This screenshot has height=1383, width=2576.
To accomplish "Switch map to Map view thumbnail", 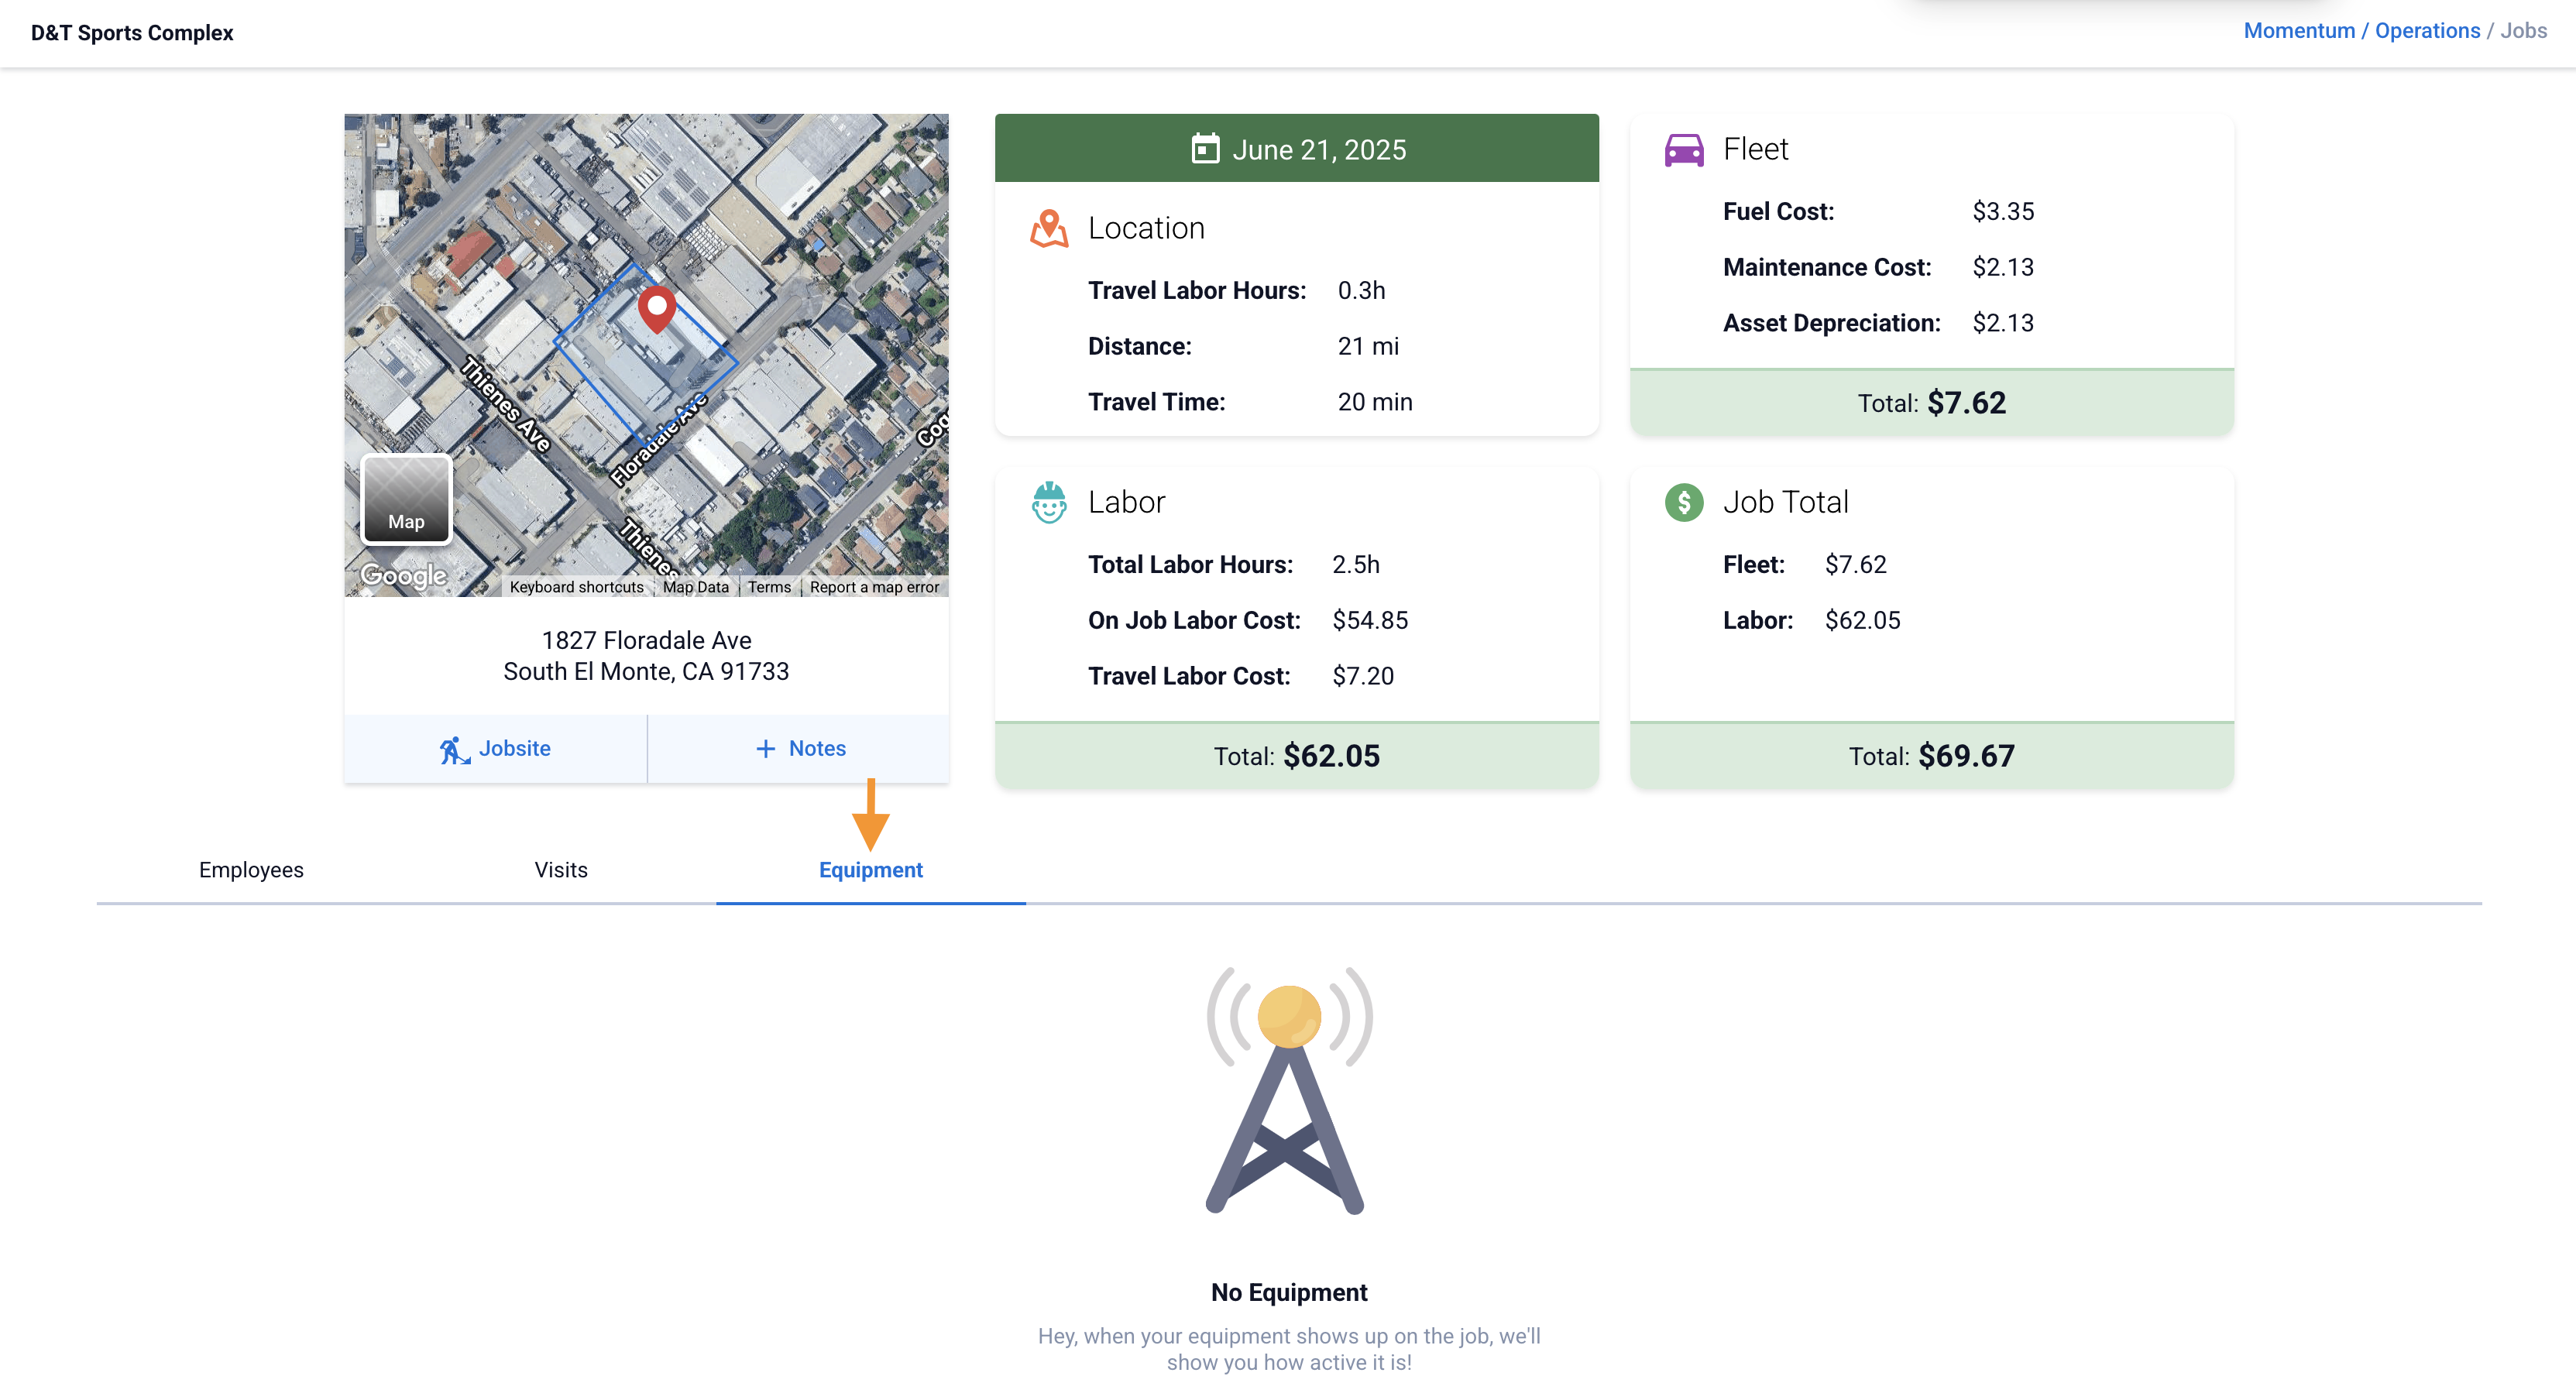I will coord(406,499).
